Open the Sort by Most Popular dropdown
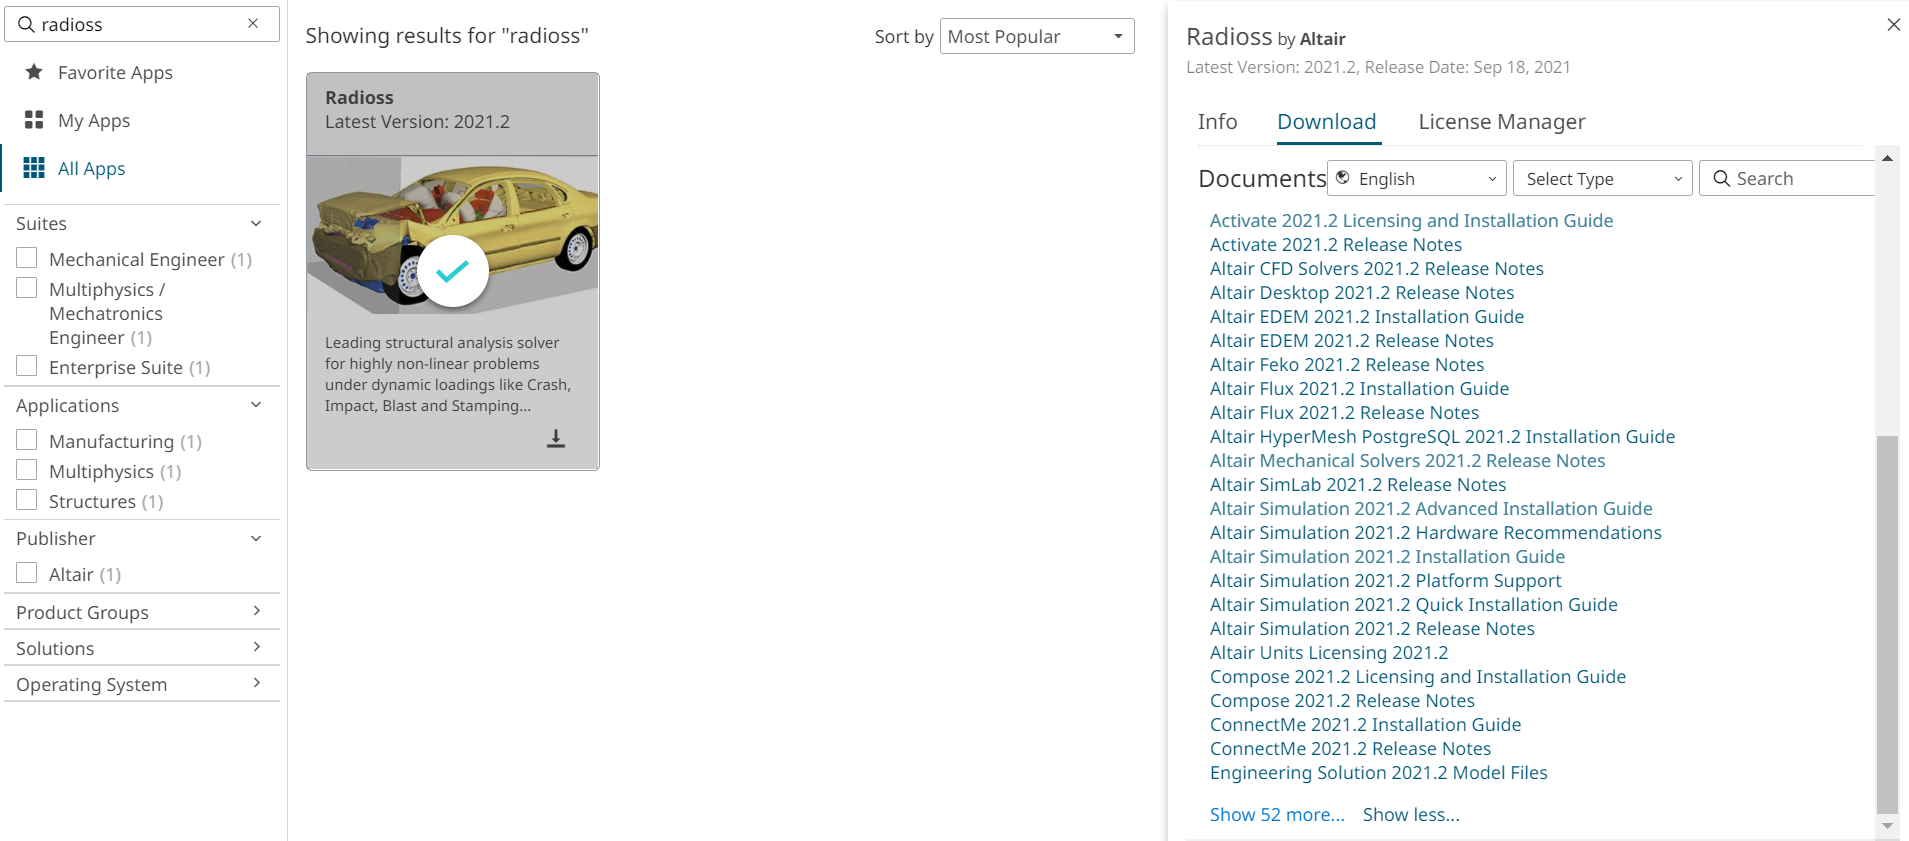 pyautogui.click(x=1036, y=37)
